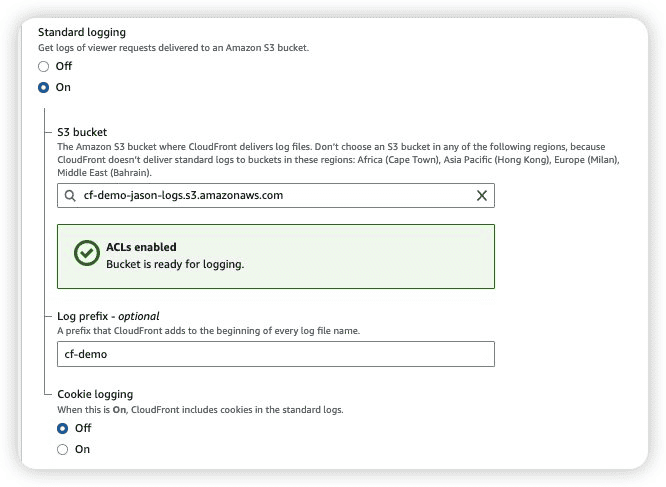
Task: Click the 'Standard logging' heading
Action: (x=82, y=32)
